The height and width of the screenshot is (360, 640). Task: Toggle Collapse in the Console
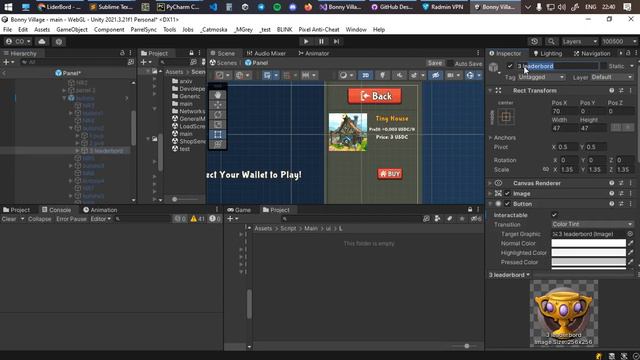coord(40,219)
